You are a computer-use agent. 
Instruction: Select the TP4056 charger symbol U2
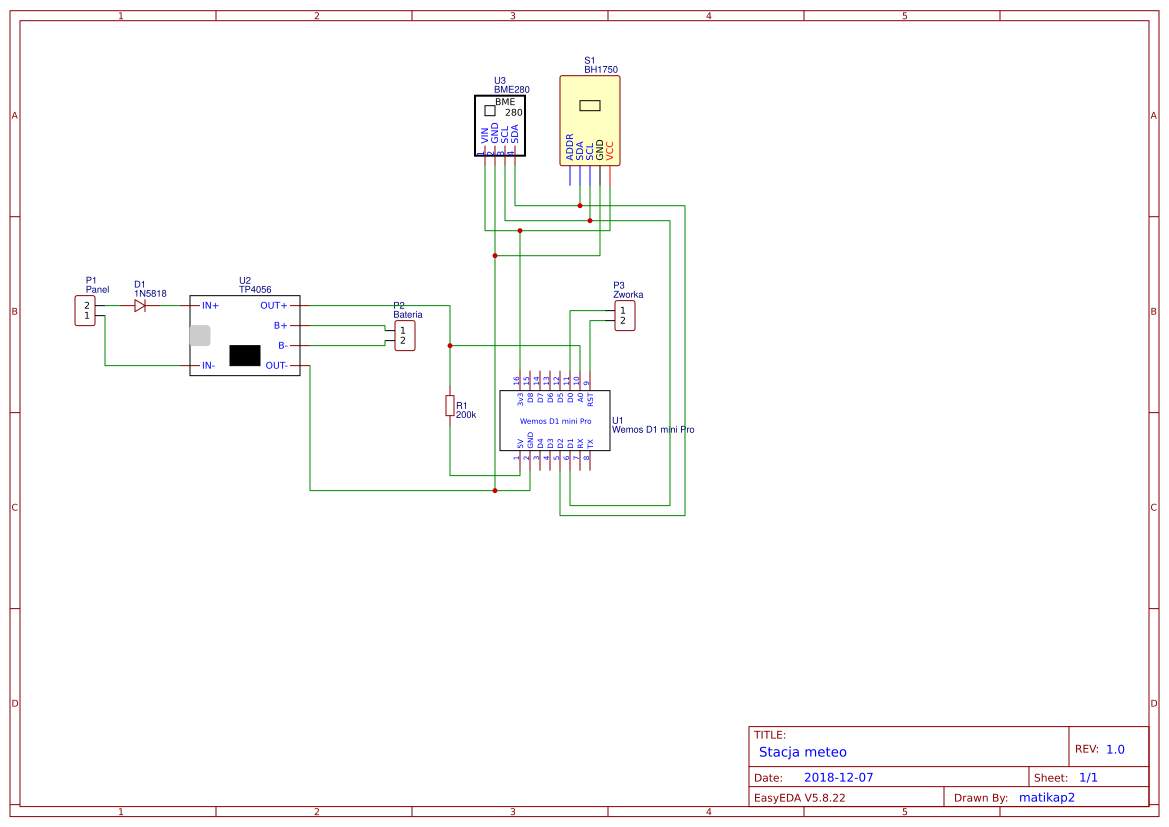click(245, 335)
